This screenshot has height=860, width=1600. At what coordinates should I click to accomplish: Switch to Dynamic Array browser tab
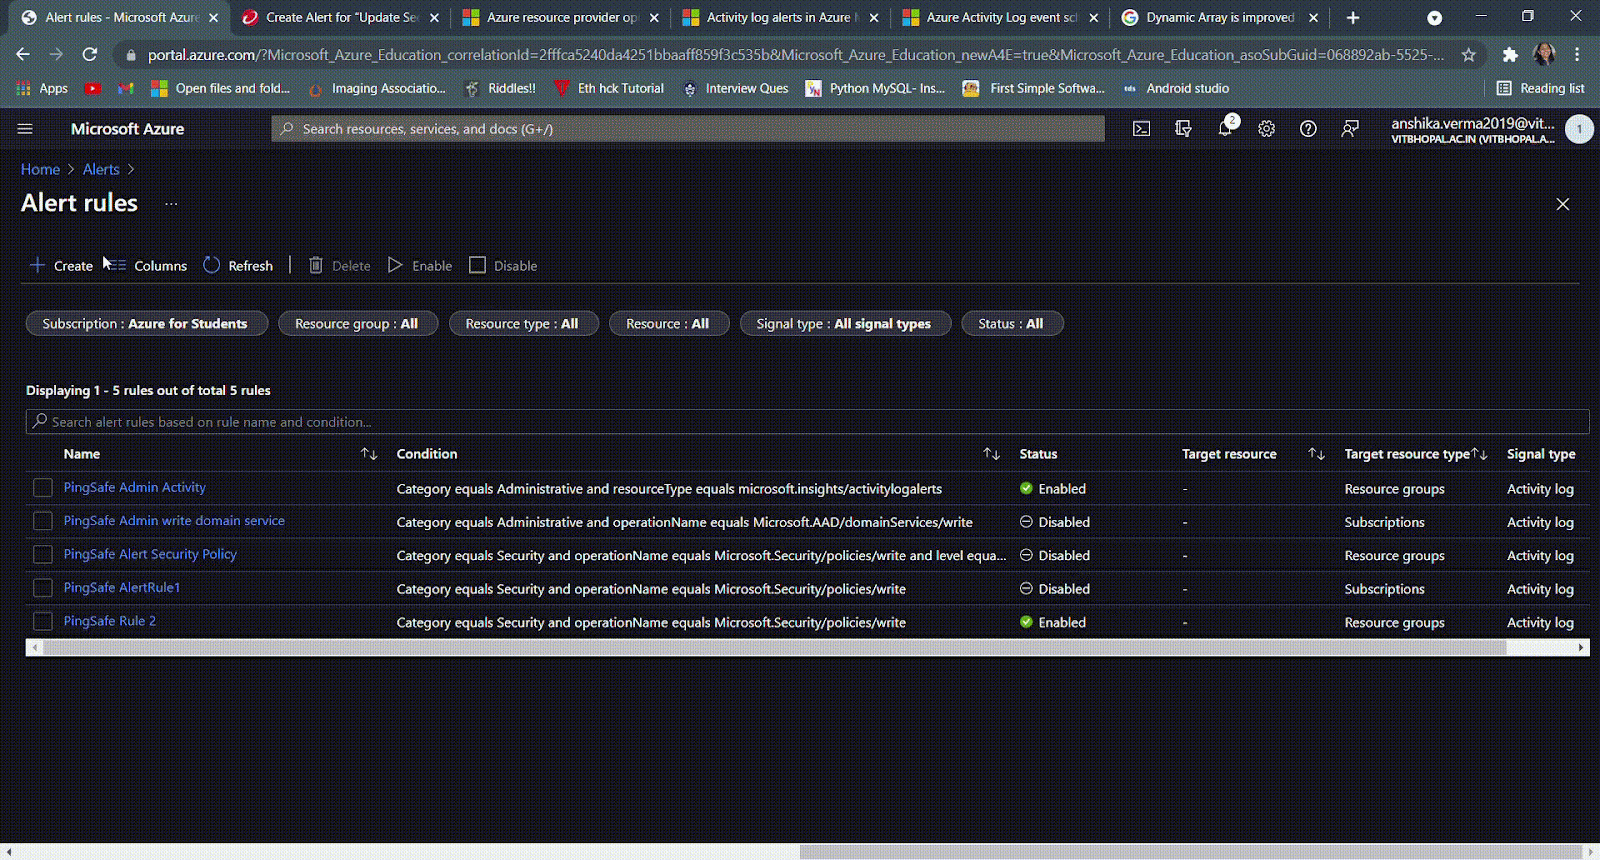coord(1219,18)
